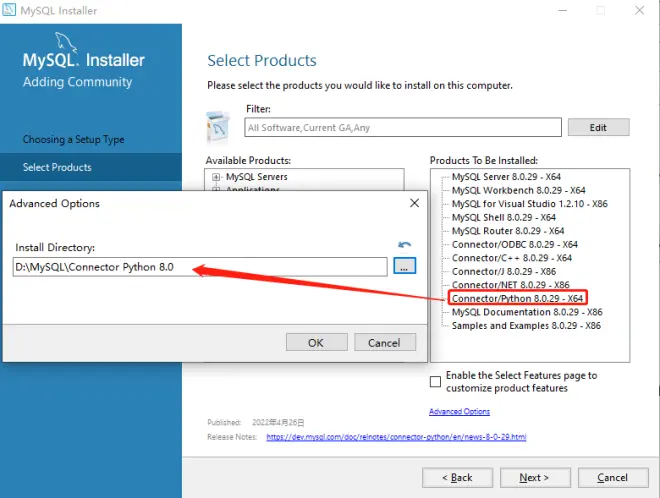Image resolution: width=660 pixels, height=498 pixels.
Task: Select Connector/J 8.0.29 - X86
Action: [503, 272]
